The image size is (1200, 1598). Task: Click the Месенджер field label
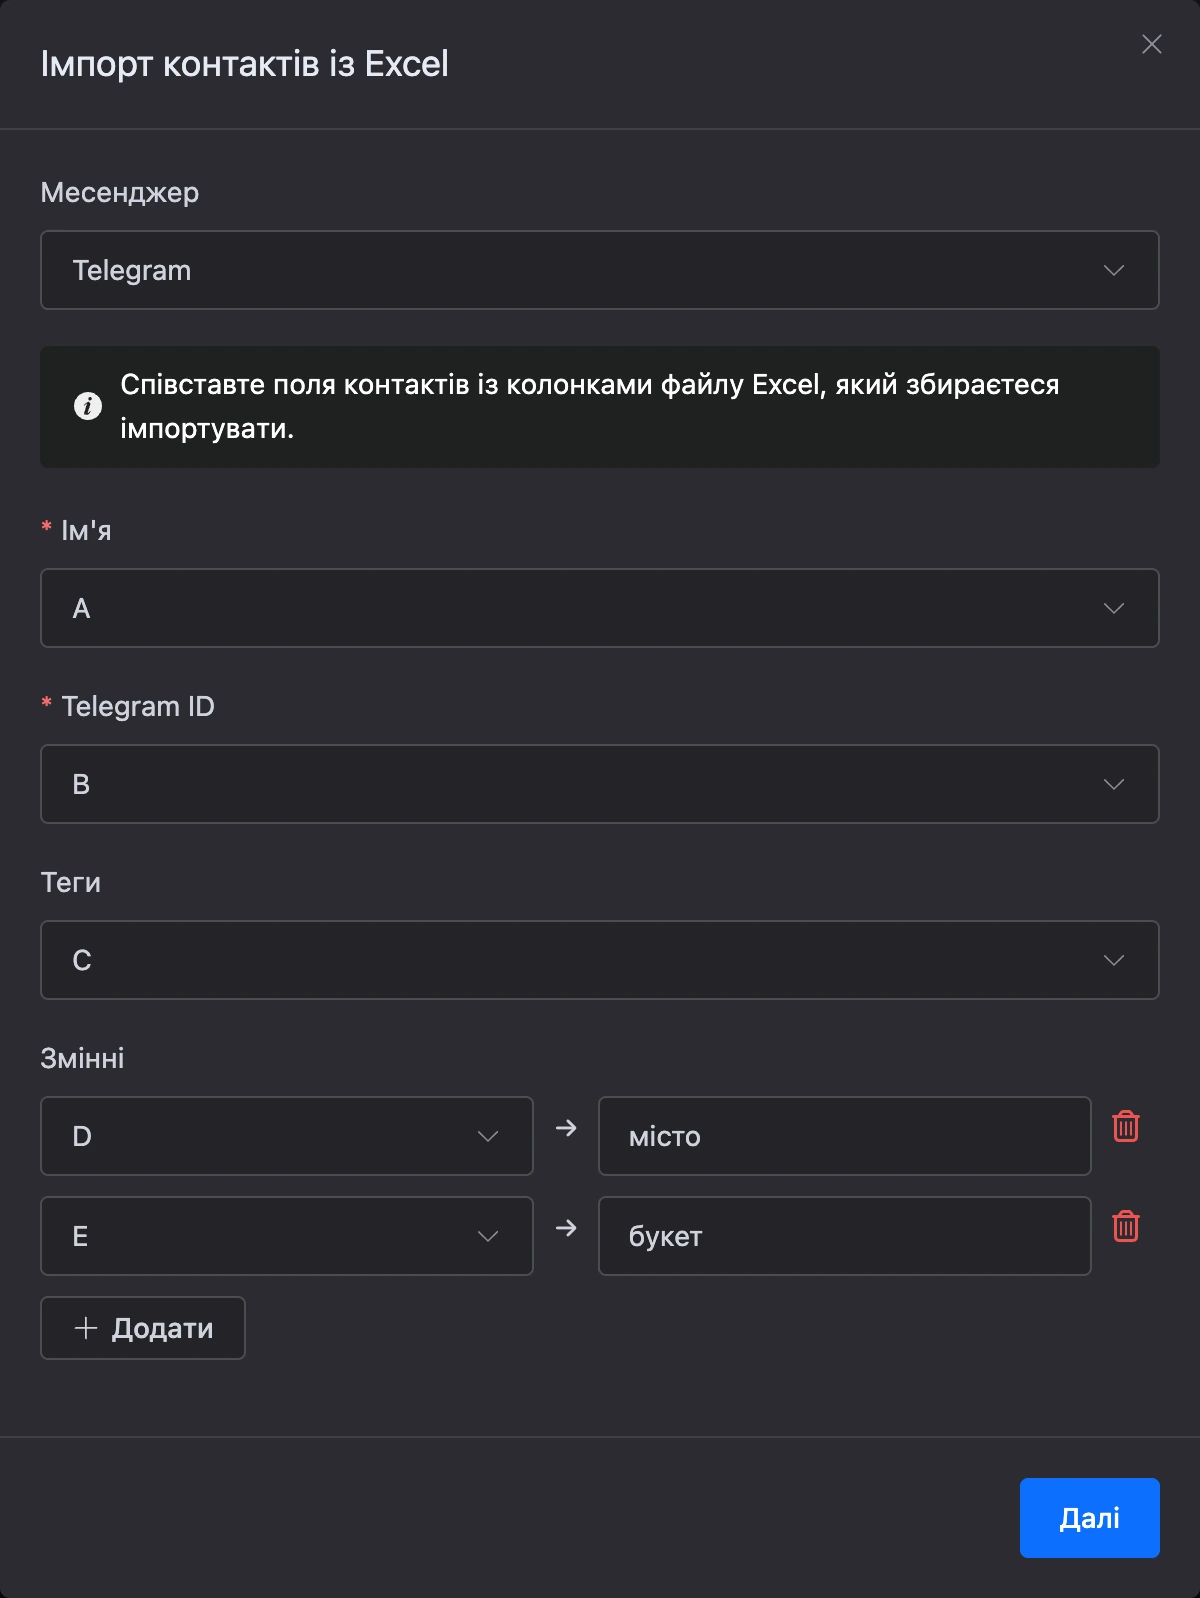(120, 192)
